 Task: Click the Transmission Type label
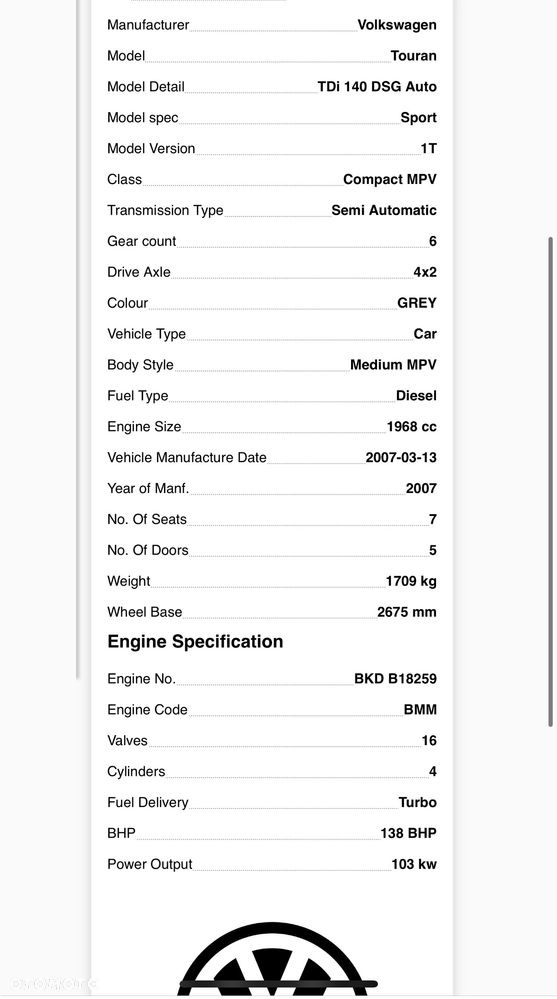coord(165,210)
